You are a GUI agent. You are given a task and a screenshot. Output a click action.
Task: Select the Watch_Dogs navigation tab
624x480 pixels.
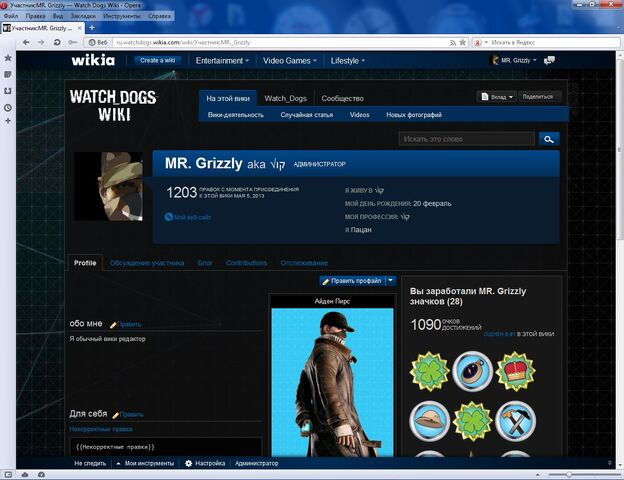click(285, 98)
